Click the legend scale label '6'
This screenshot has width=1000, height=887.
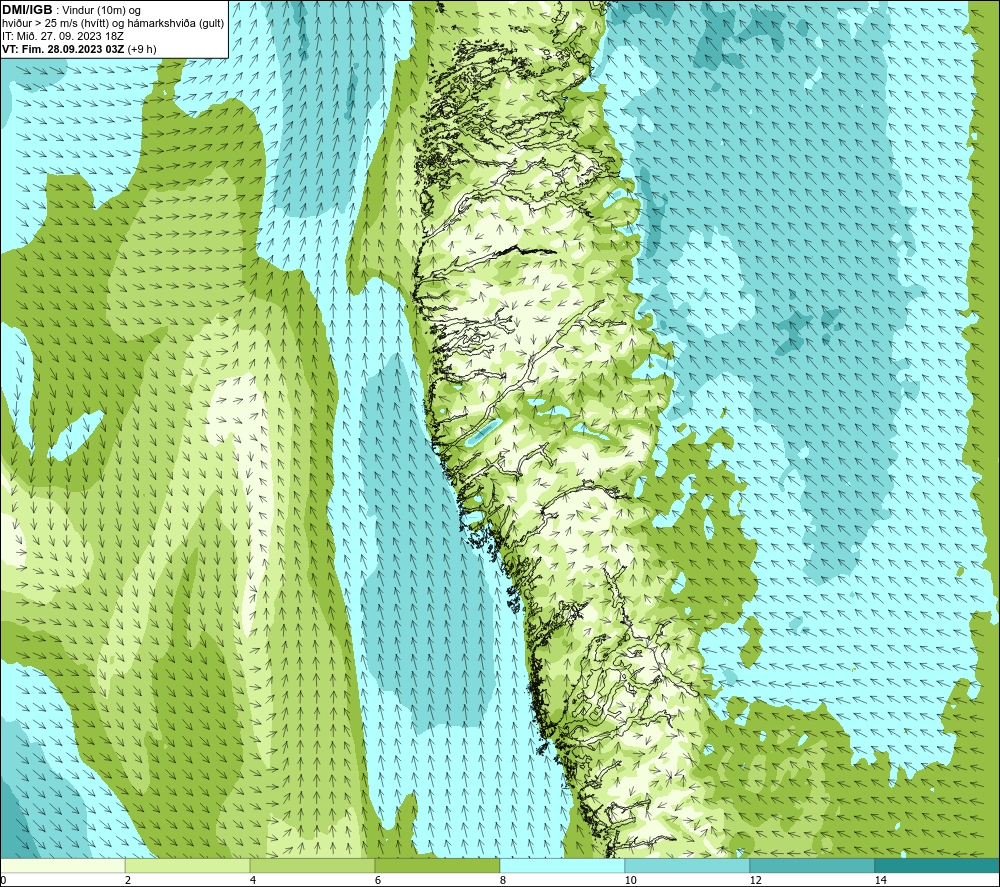tap(378, 880)
